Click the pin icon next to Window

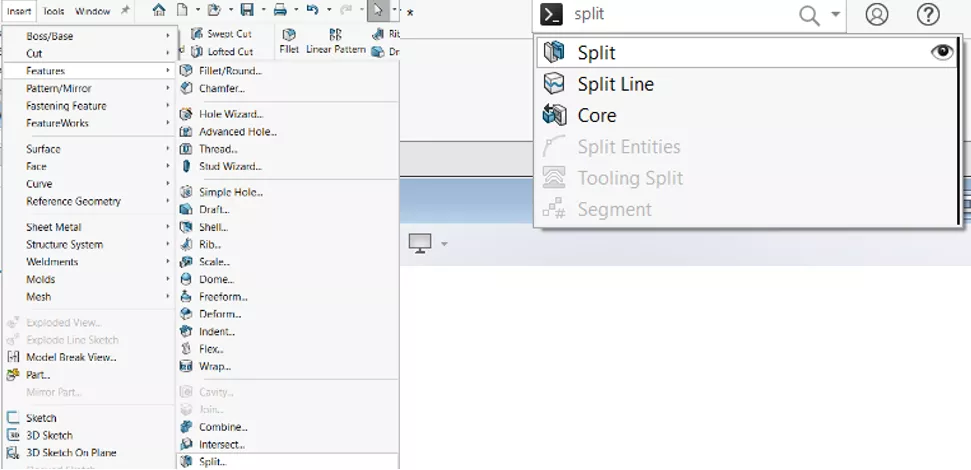click(x=125, y=11)
